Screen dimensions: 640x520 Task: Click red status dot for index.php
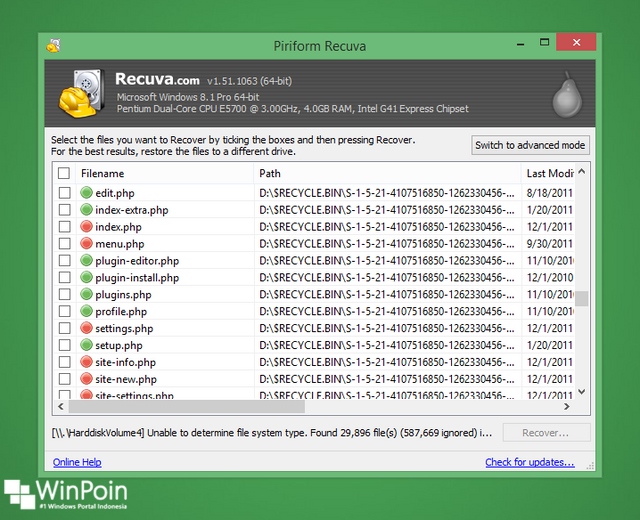click(x=86, y=227)
